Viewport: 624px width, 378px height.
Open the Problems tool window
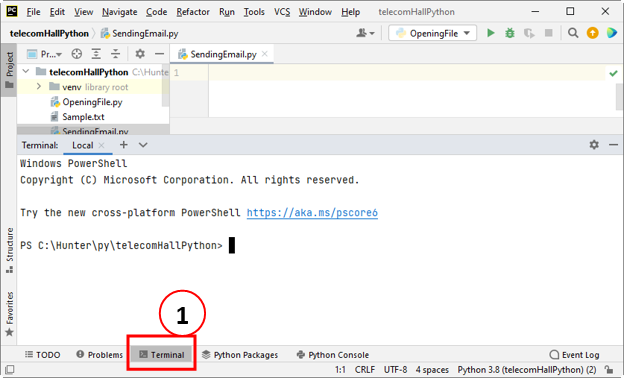tap(100, 355)
